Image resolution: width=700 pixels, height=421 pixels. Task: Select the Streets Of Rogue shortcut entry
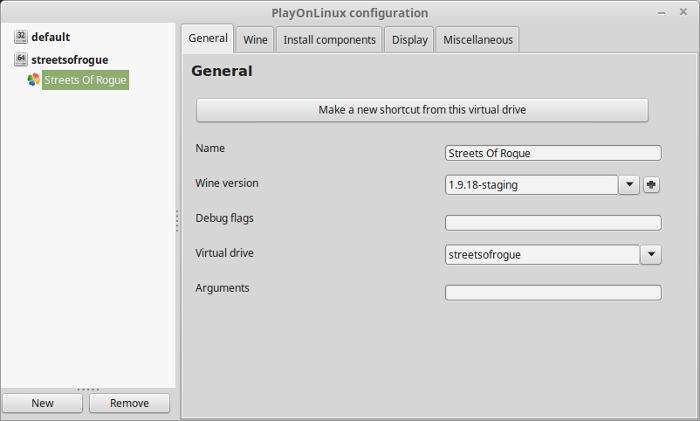(85, 80)
